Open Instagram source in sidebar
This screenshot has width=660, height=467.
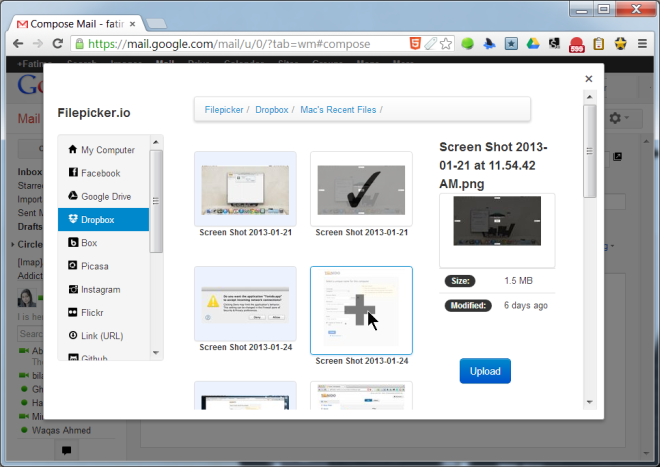(104, 289)
